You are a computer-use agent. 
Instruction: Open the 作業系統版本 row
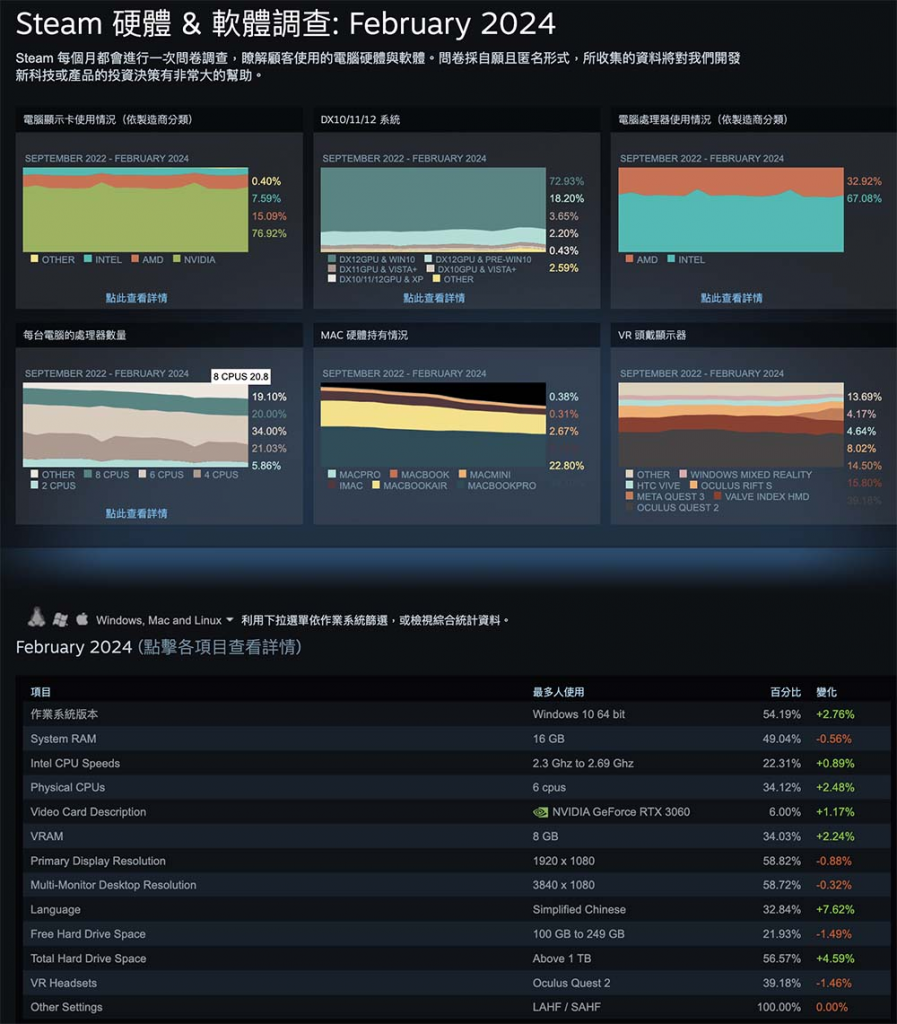[x=456, y=714]
